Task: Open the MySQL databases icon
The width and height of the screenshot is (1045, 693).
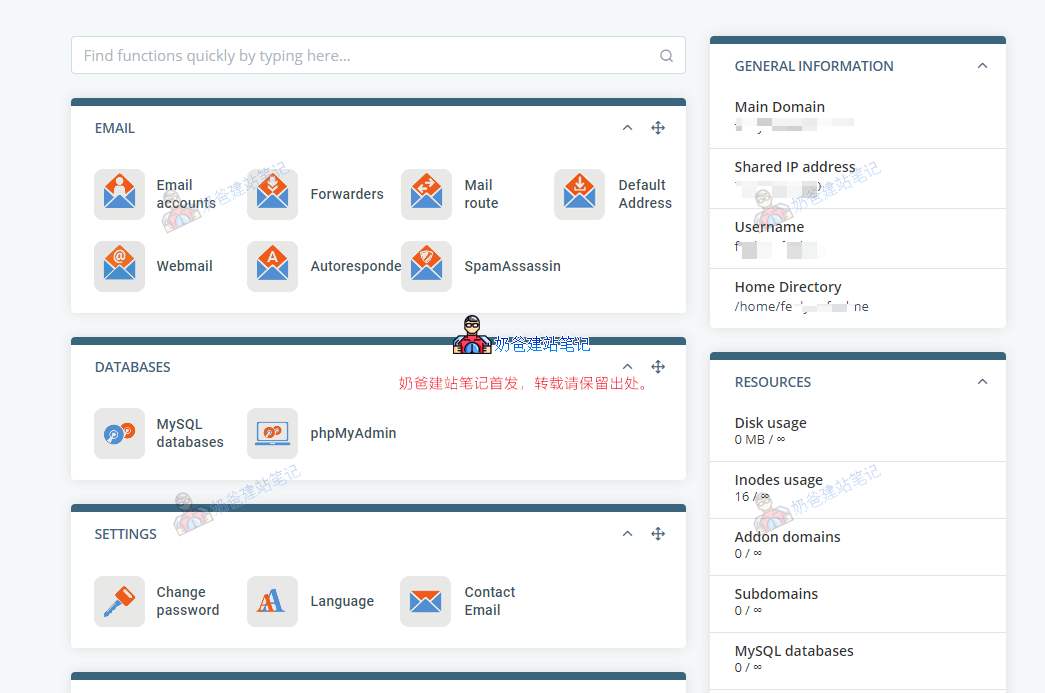Action: point(119,433)
